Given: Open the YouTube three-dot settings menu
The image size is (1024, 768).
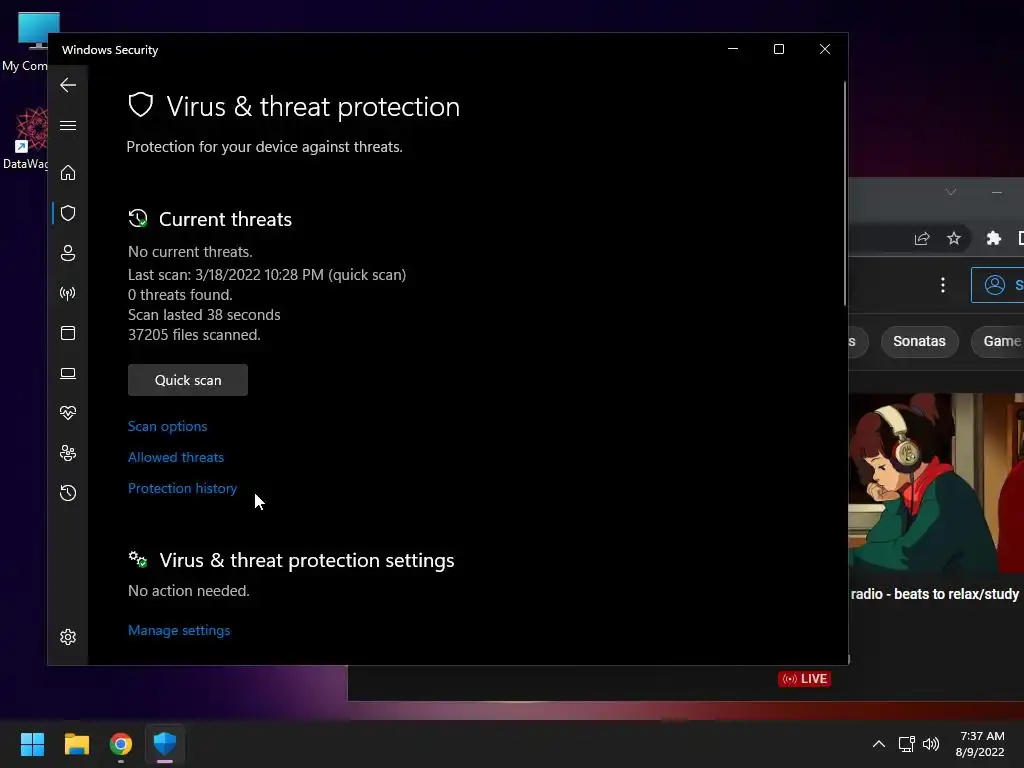Looking at the screenshot, I should tap(942, 285).
